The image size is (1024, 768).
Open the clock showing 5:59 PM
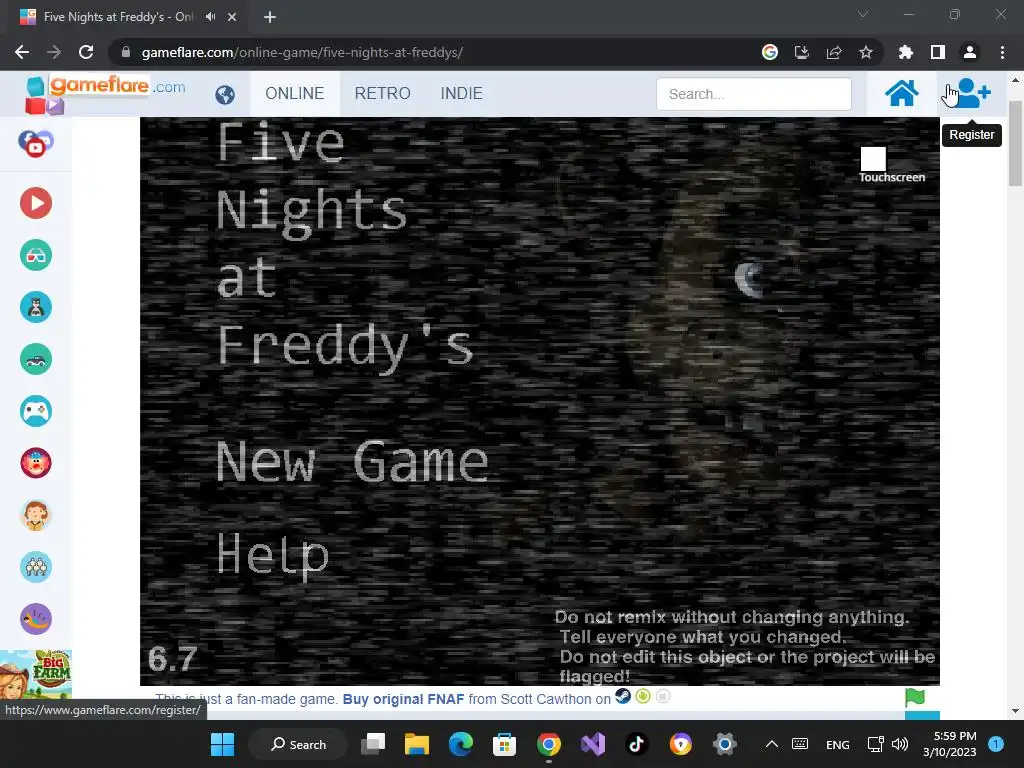coord(950,744)
